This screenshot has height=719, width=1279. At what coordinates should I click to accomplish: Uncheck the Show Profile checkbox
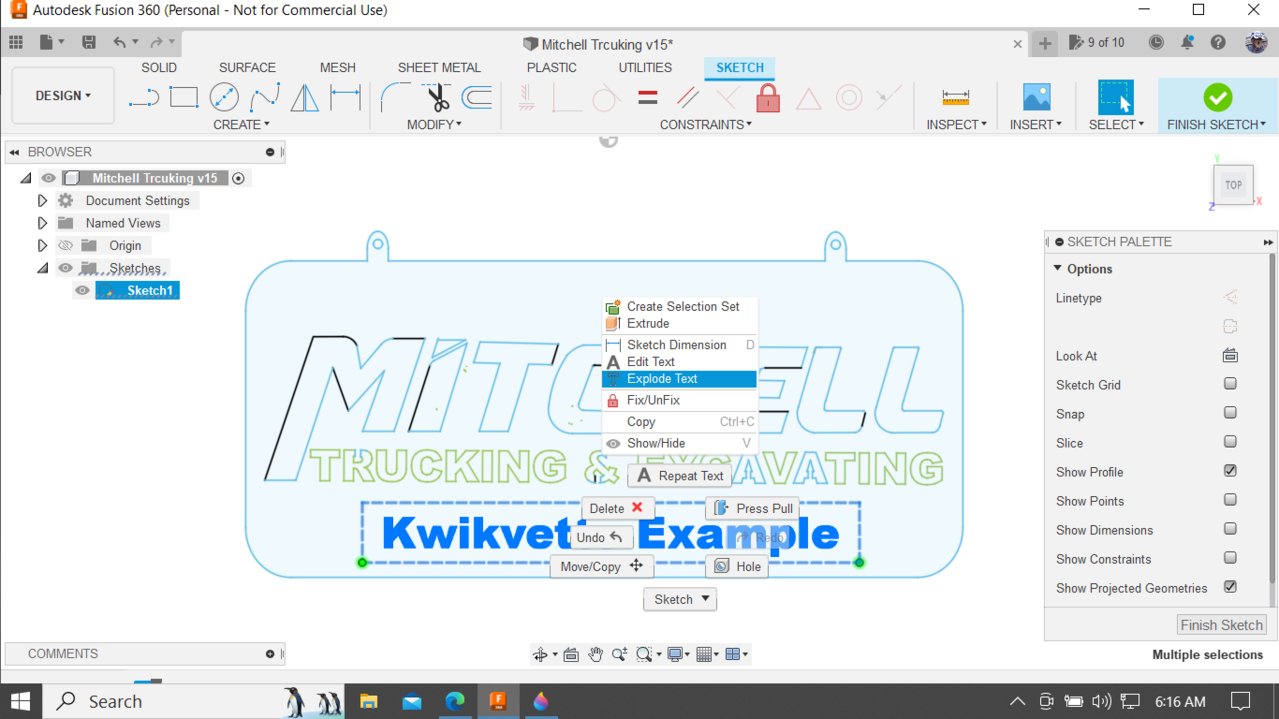coord(1230,471)
